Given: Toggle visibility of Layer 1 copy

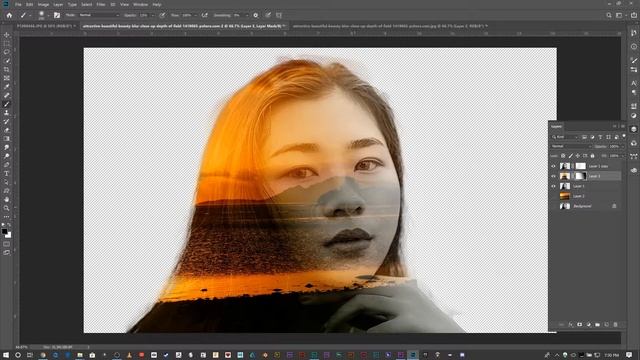Looking at the screenshot, I should (x=553, y=166).
